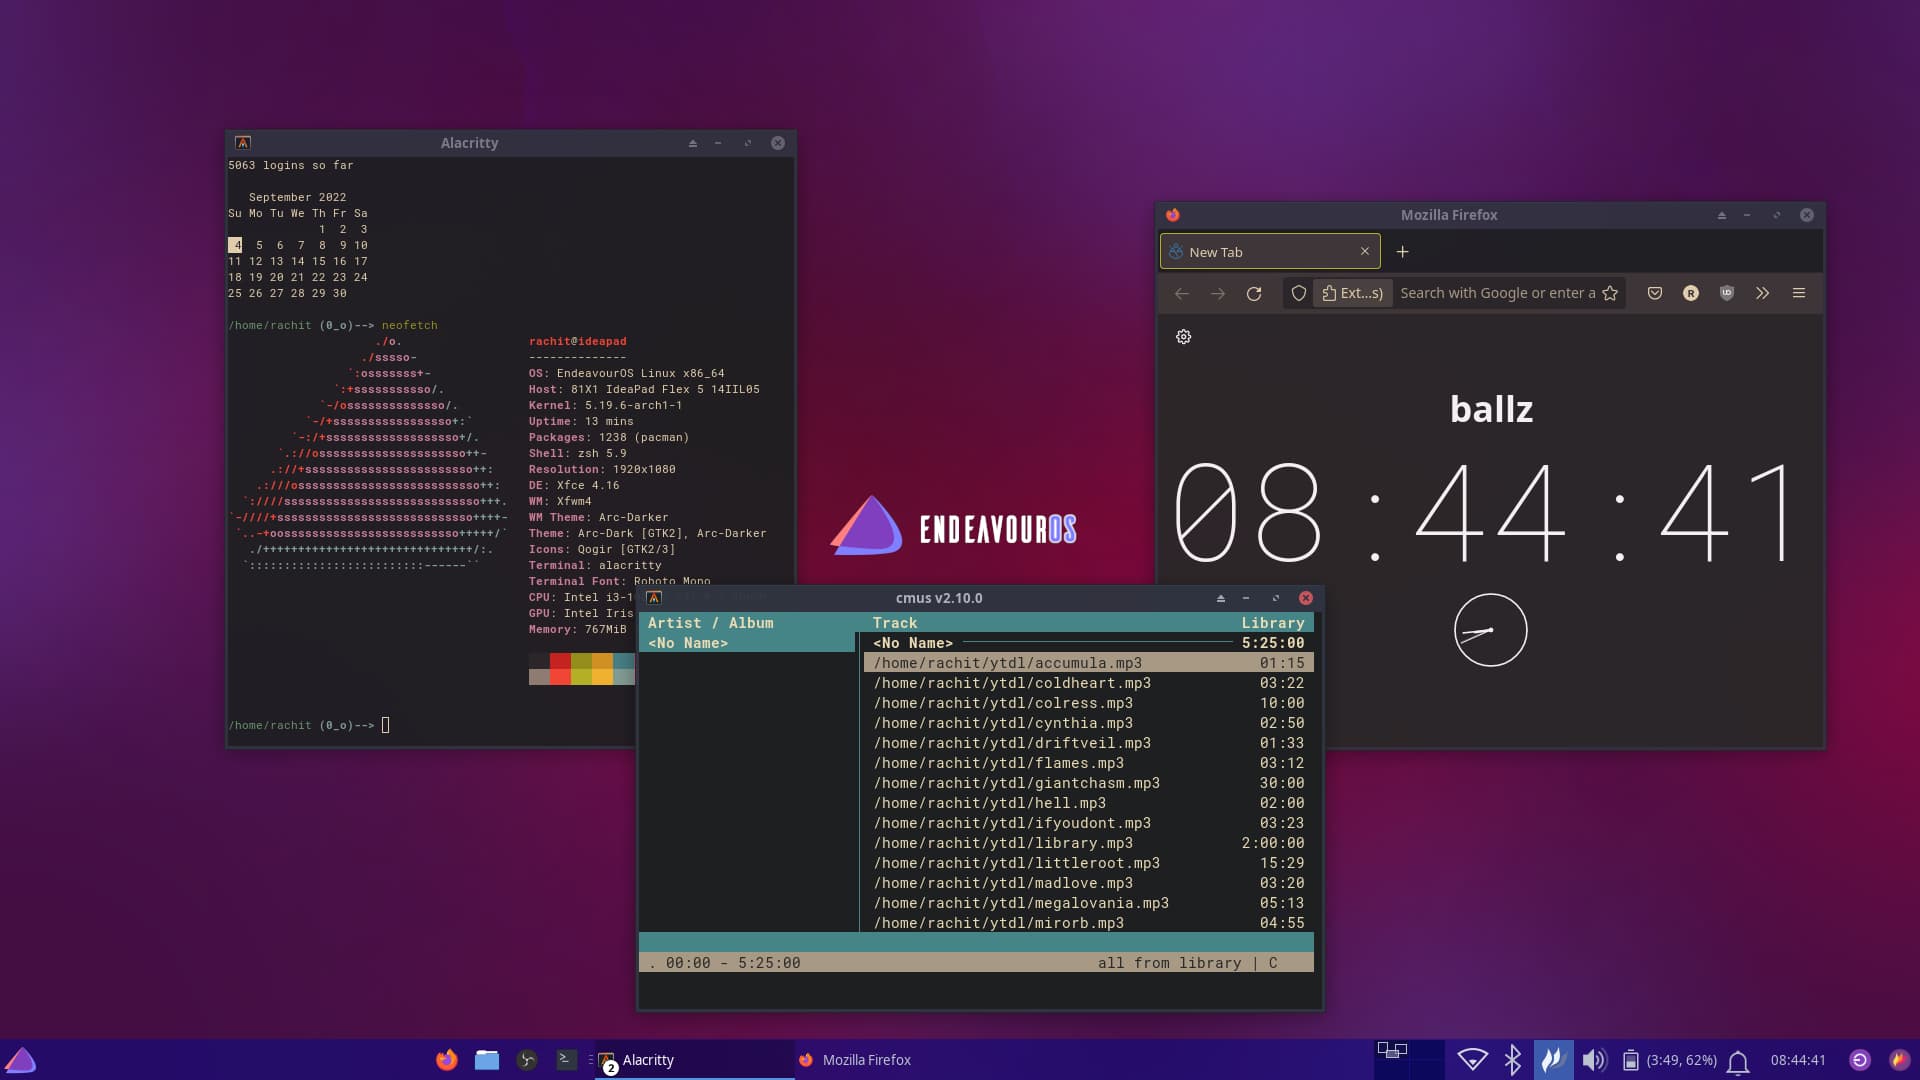The image size is (1920, 1080).
Task: Open the tracking protection shield in Firefox
Action: coord(1298,293)
